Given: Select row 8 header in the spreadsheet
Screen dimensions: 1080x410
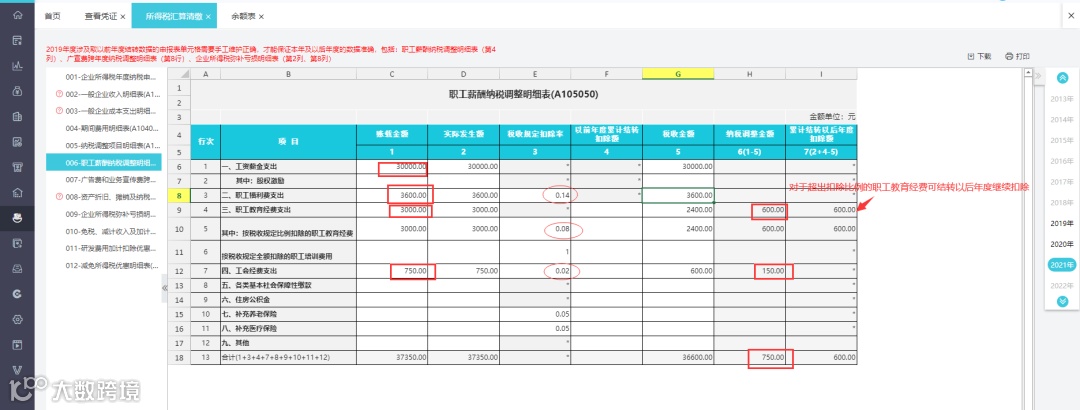Looking at the screenshot, I should point(178,196).
